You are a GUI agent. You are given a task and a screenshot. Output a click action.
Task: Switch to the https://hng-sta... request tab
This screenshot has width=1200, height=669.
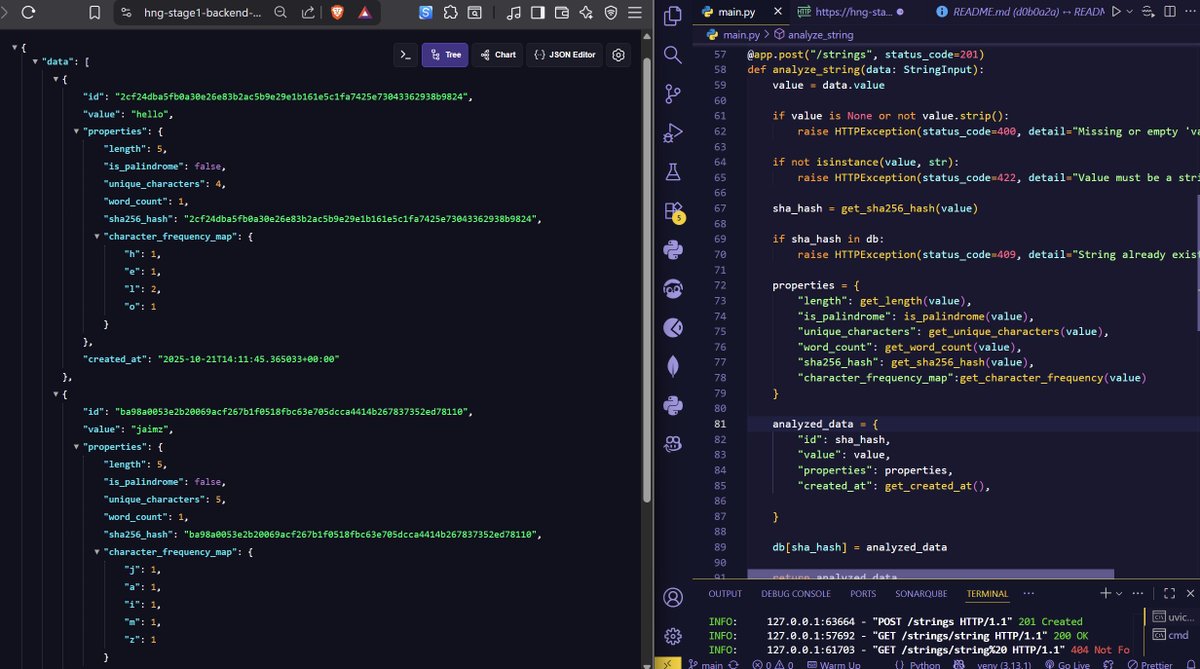[852, 12]
